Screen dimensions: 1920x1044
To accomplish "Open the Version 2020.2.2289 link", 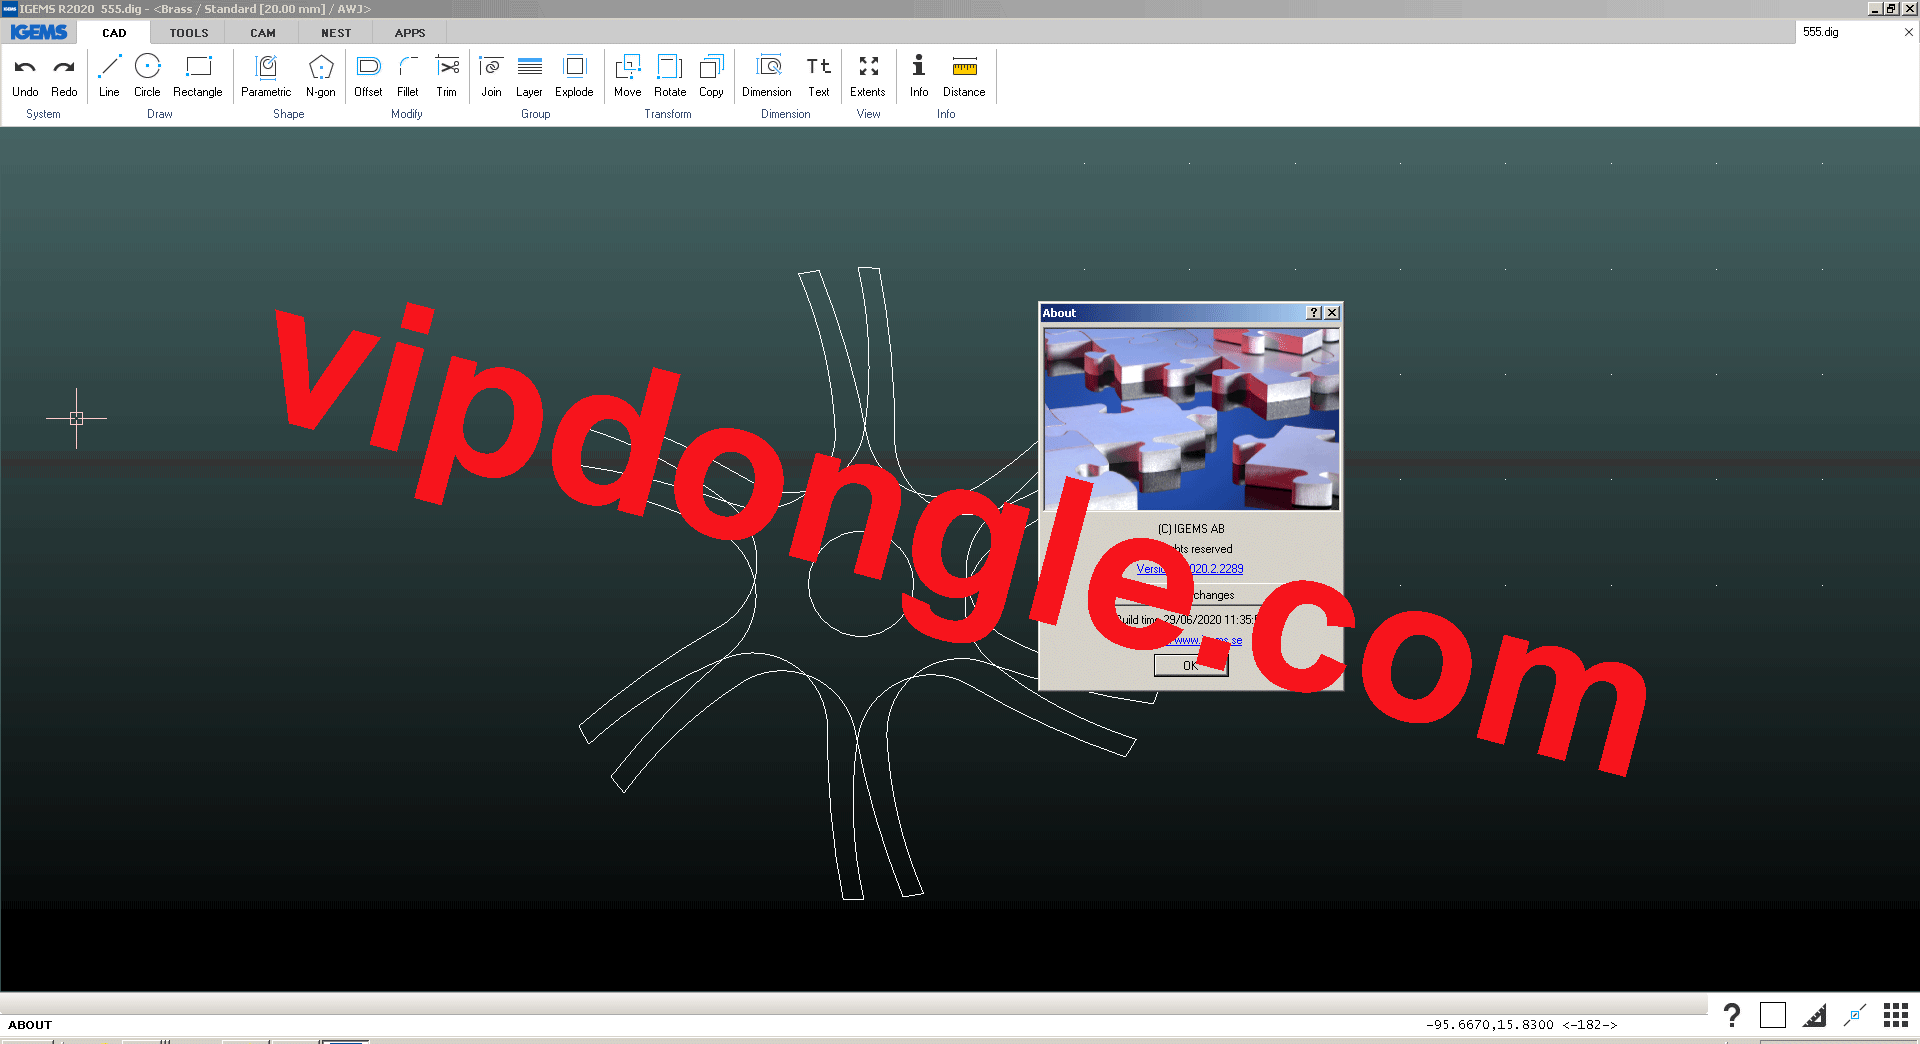I will [x=1190, y=569].
